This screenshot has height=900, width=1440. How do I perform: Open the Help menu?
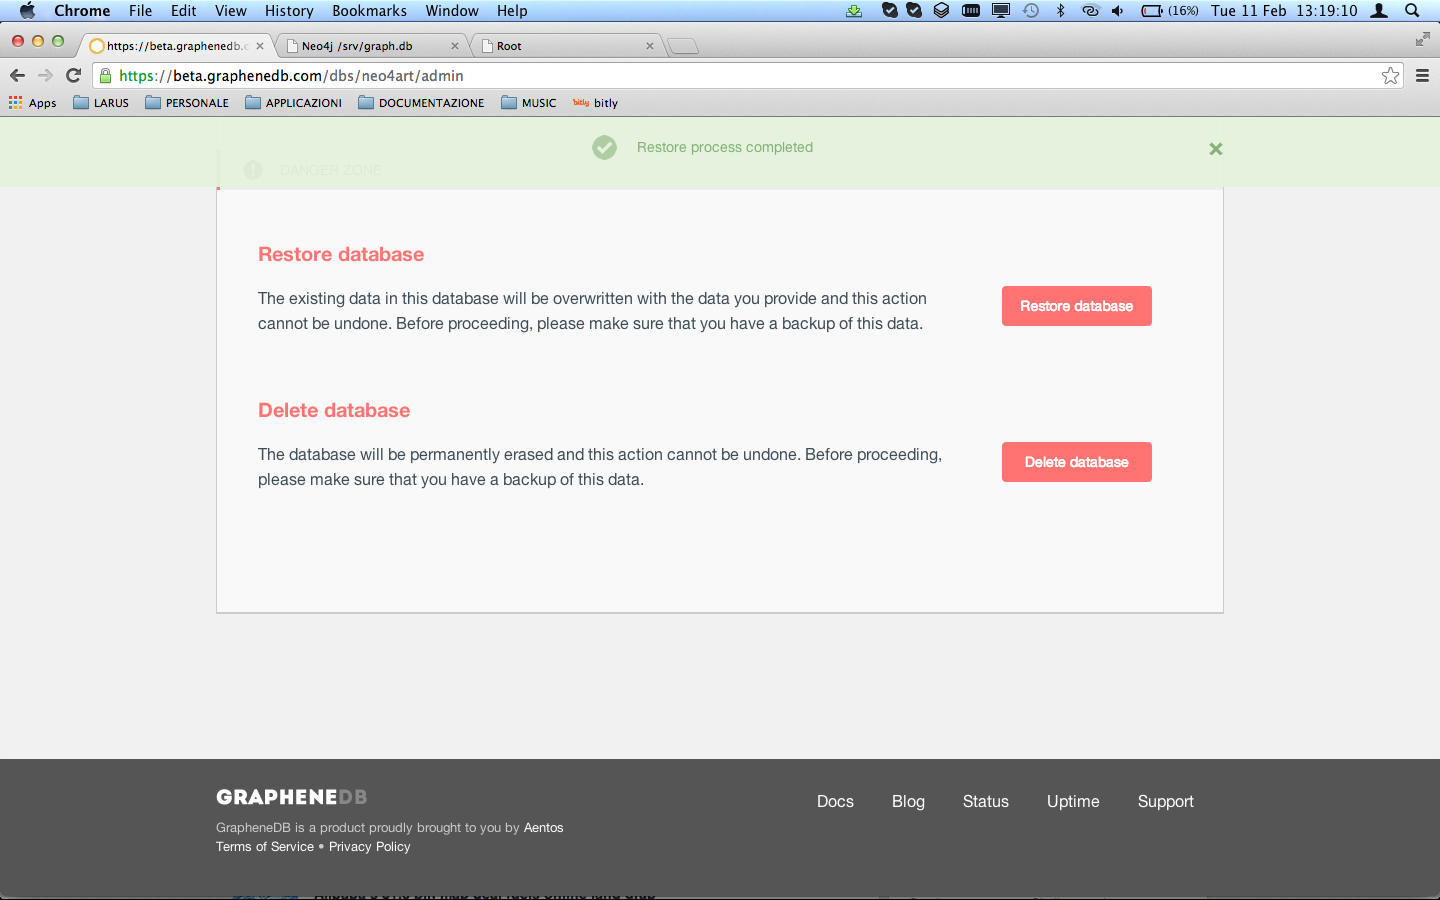(x=512, y=11)
